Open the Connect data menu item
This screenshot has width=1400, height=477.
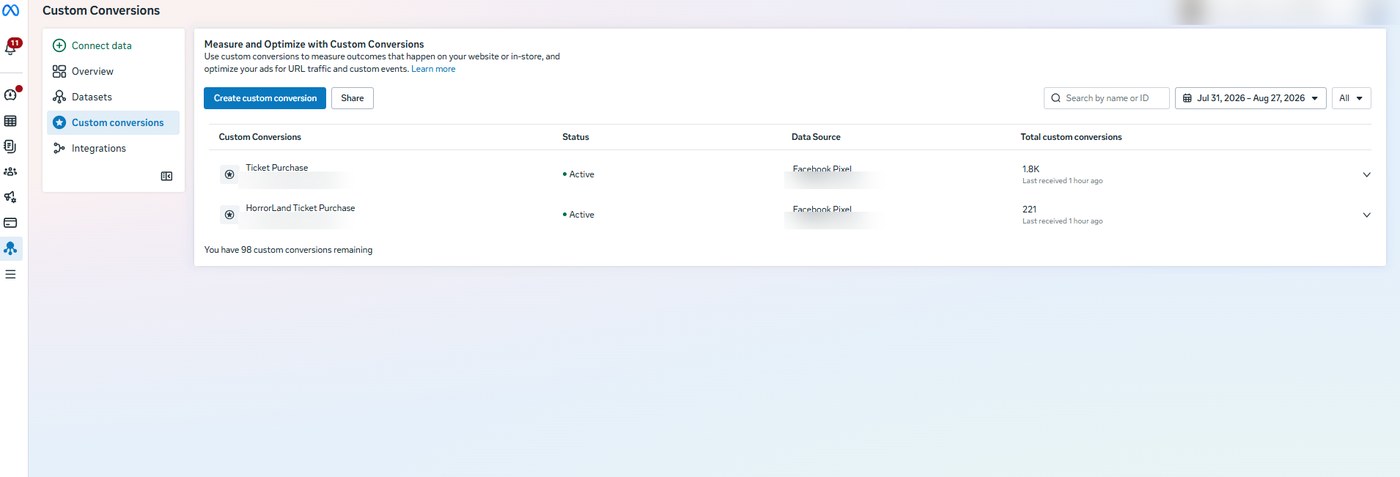pos(113,46)
